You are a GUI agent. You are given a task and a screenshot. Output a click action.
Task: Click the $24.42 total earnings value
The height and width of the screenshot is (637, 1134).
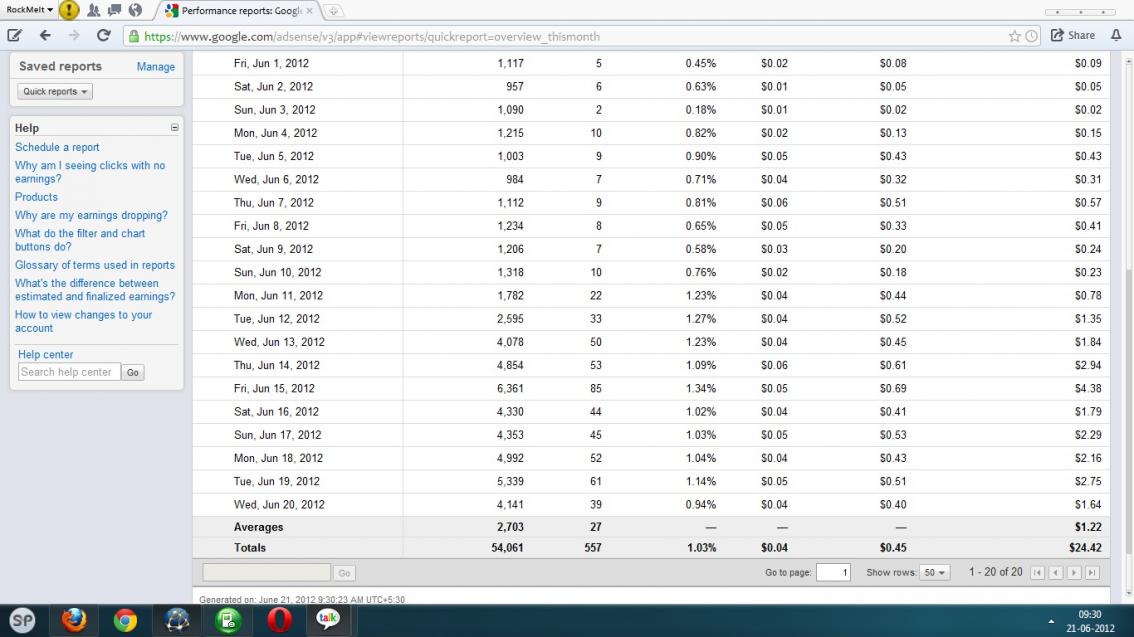1086,548
